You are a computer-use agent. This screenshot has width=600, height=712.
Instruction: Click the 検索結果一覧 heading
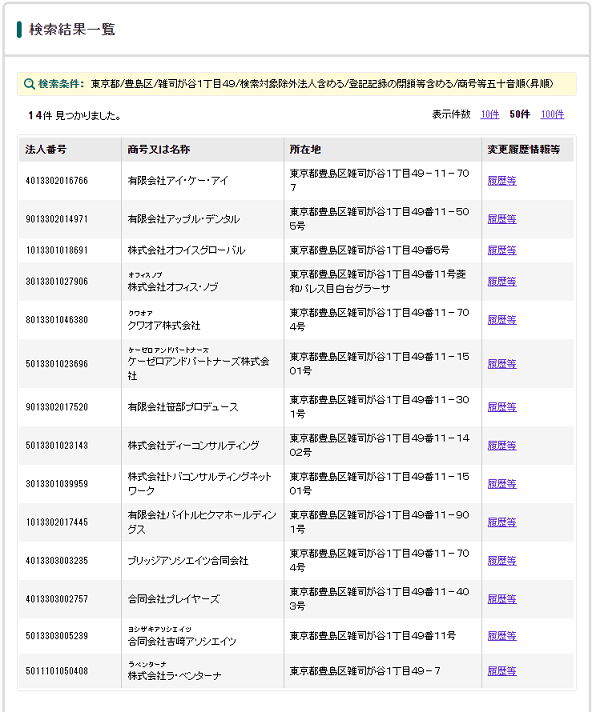coord(72,30)
